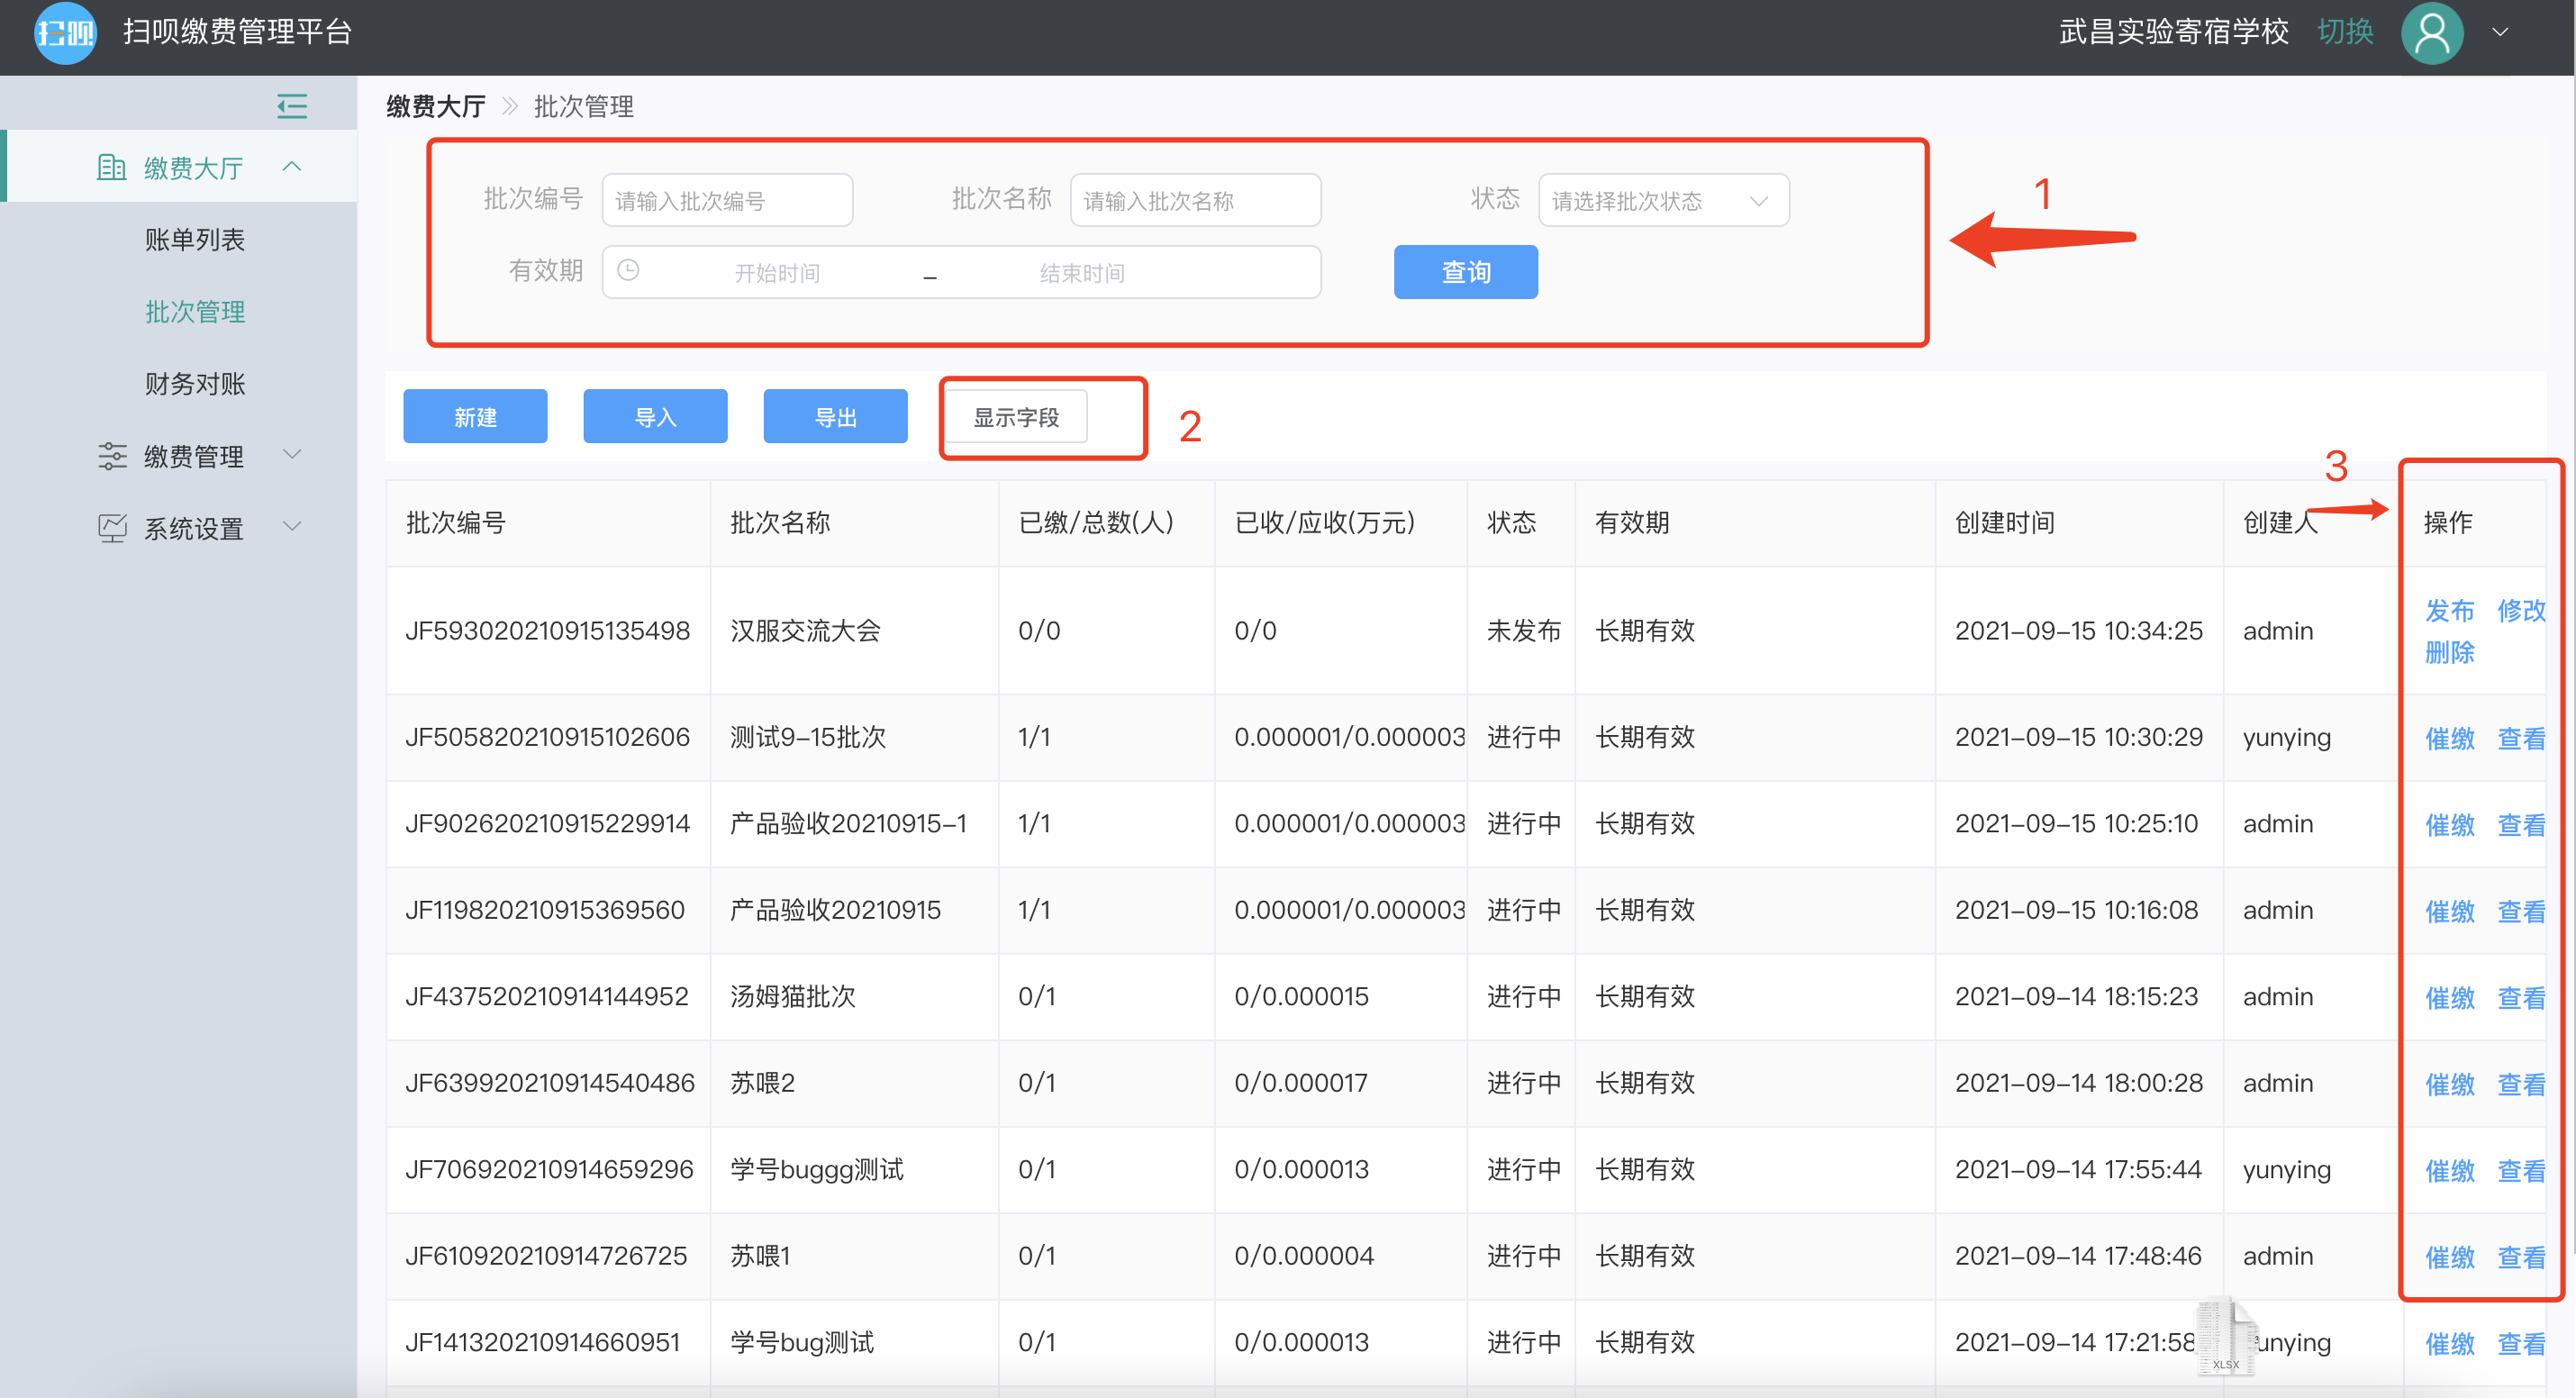Click batch number JF593020210915135498
This screenshot has height=1398, width=2576.
pos(547,630)
